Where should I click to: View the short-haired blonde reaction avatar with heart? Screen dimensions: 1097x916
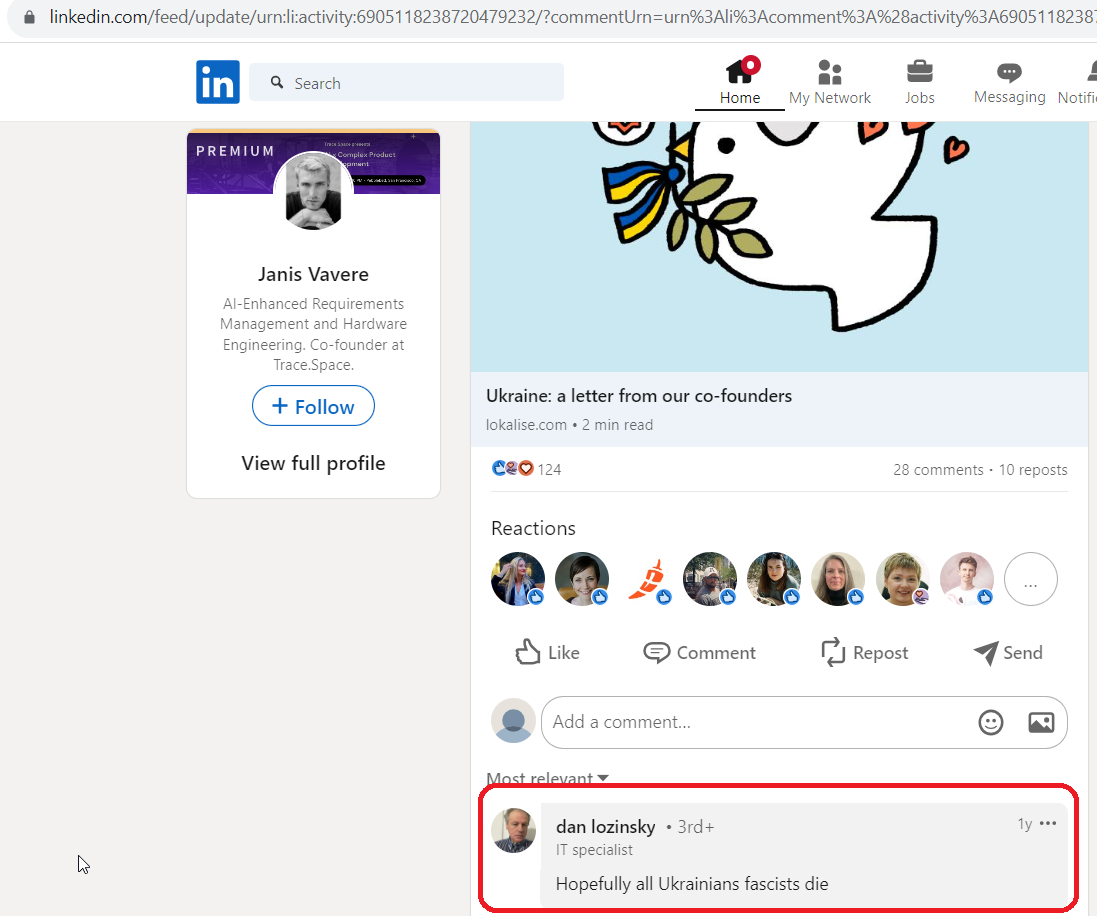pos(903,579)
